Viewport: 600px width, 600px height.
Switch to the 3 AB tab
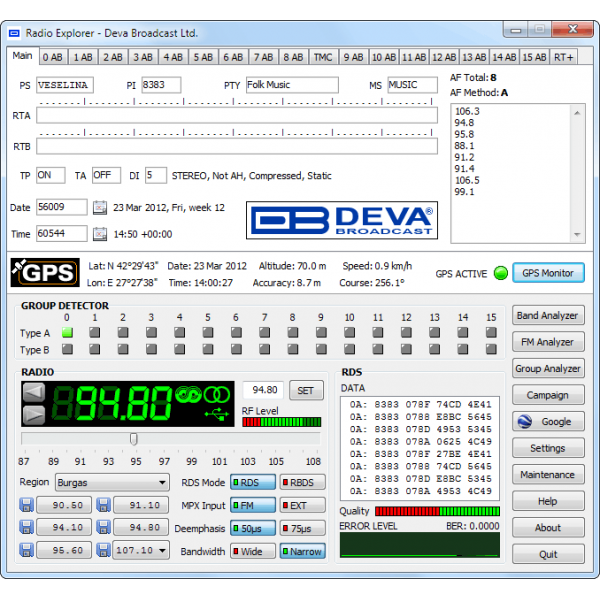click(143, 57)
